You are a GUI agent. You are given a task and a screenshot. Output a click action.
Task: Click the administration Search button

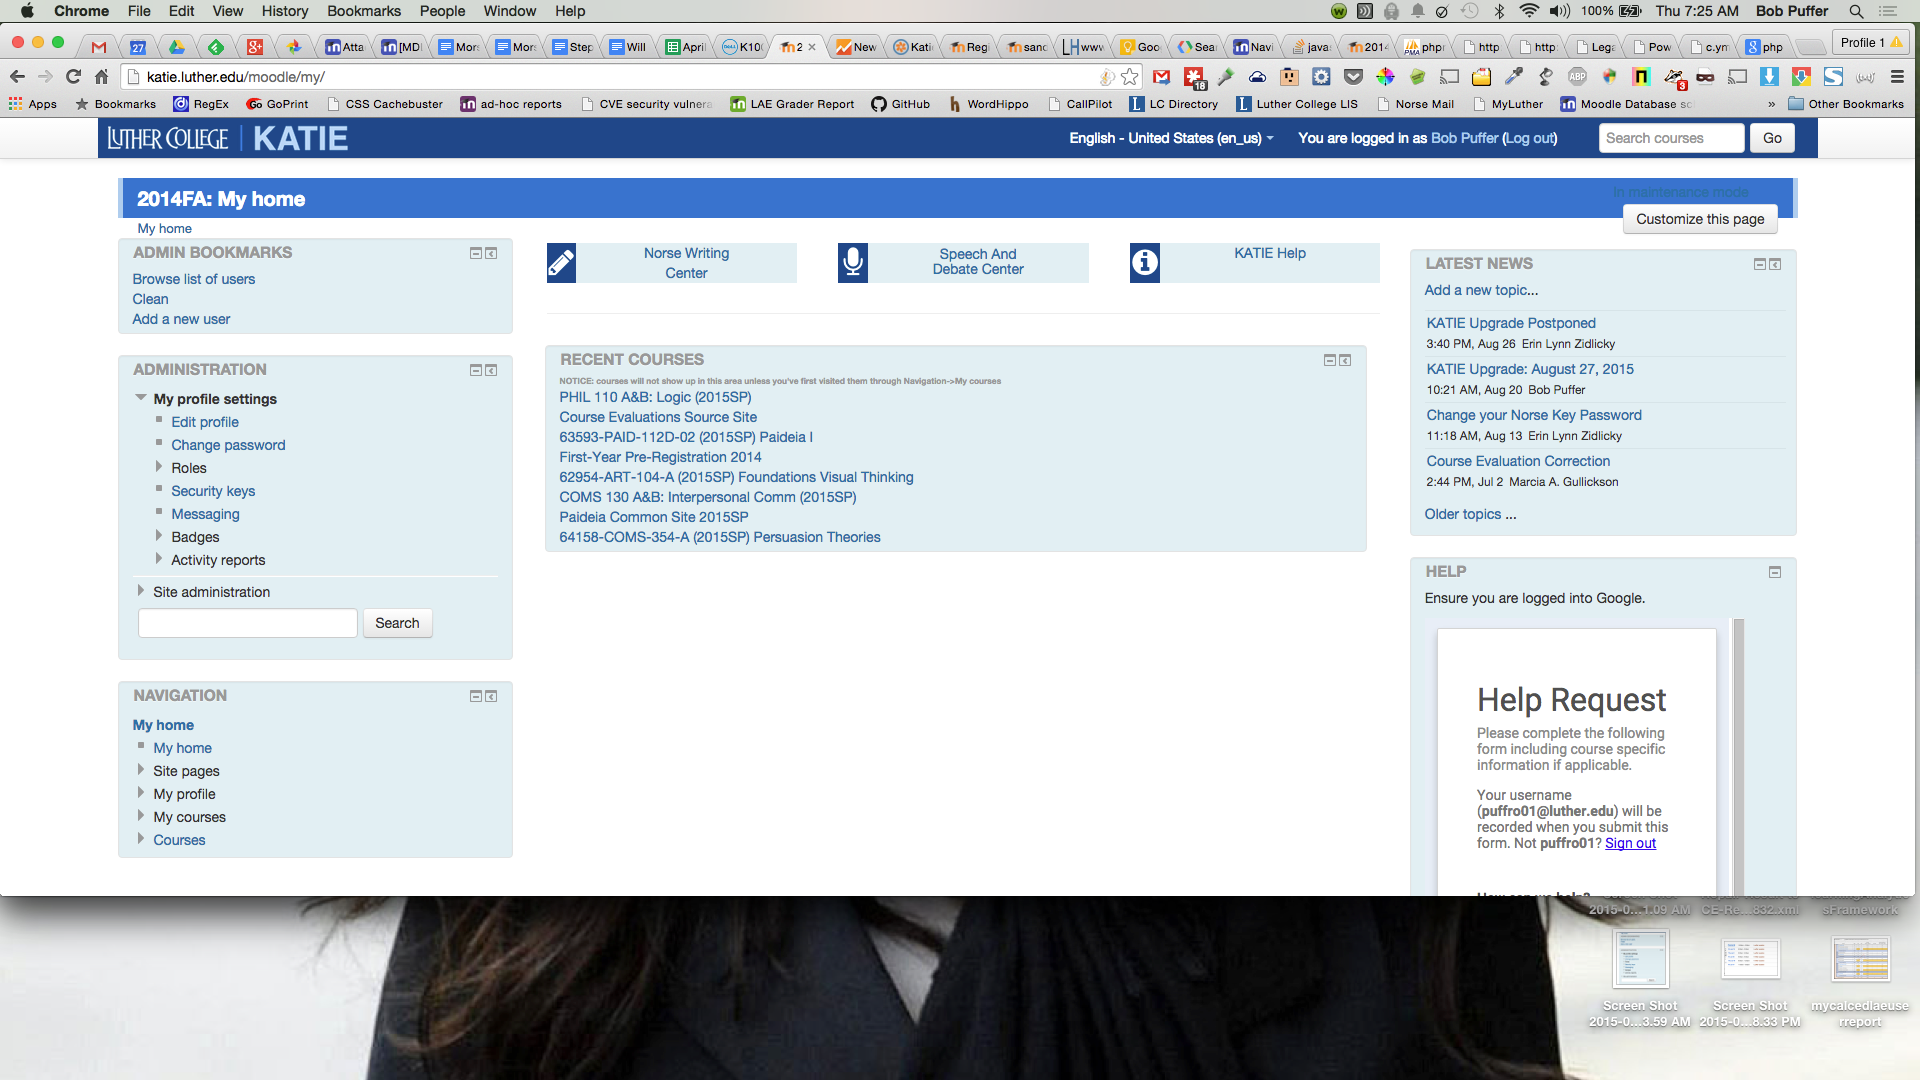tap(397, 623)
